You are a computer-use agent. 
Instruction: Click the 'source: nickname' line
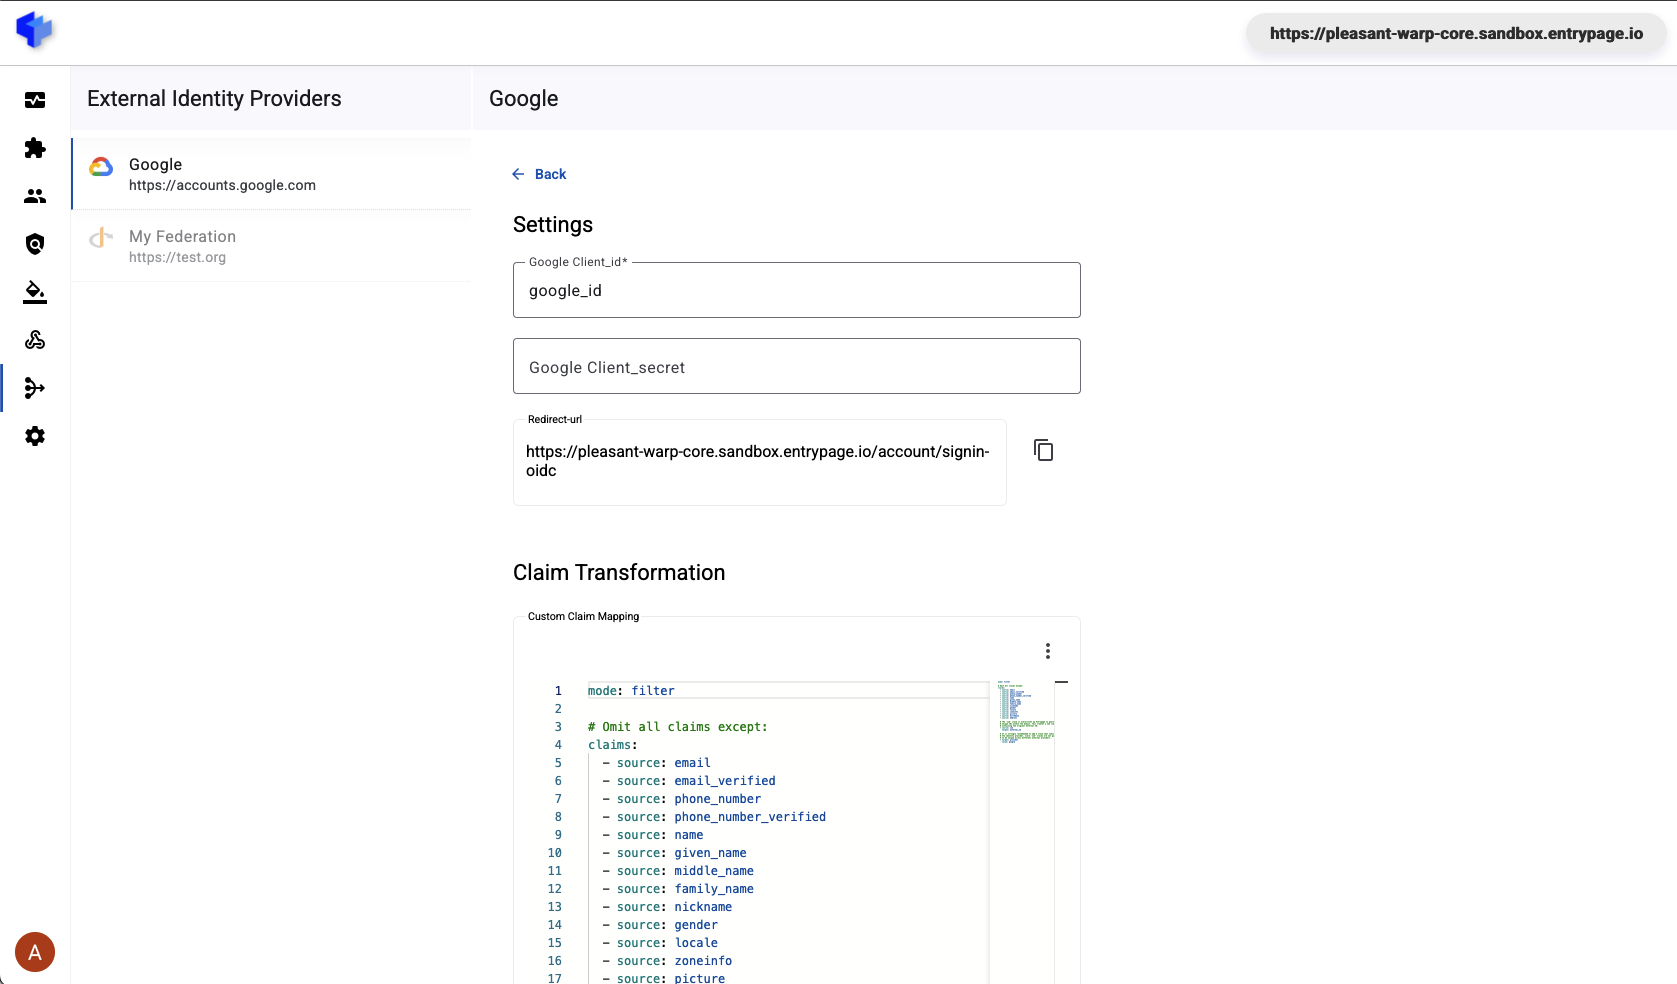tap(667, 907)
